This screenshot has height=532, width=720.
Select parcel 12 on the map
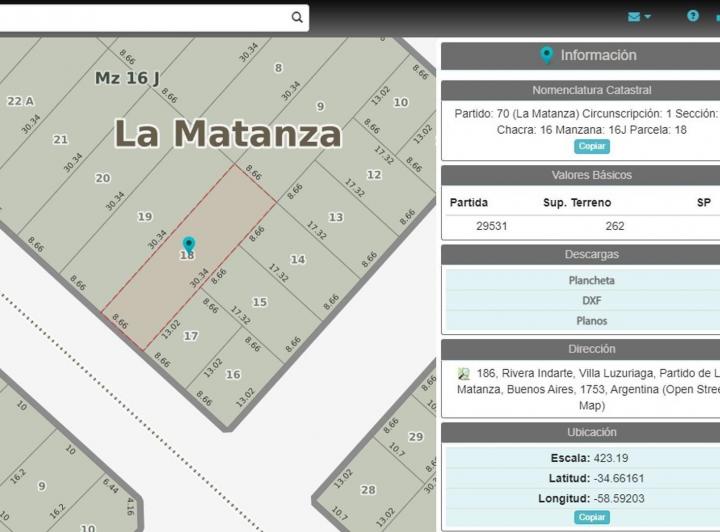[x=374, y=175]
